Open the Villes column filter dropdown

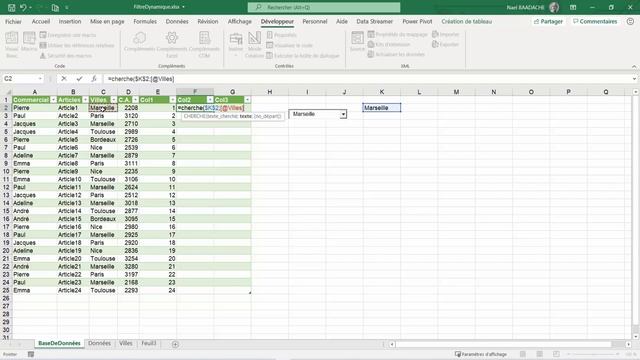tap(113, 100)
